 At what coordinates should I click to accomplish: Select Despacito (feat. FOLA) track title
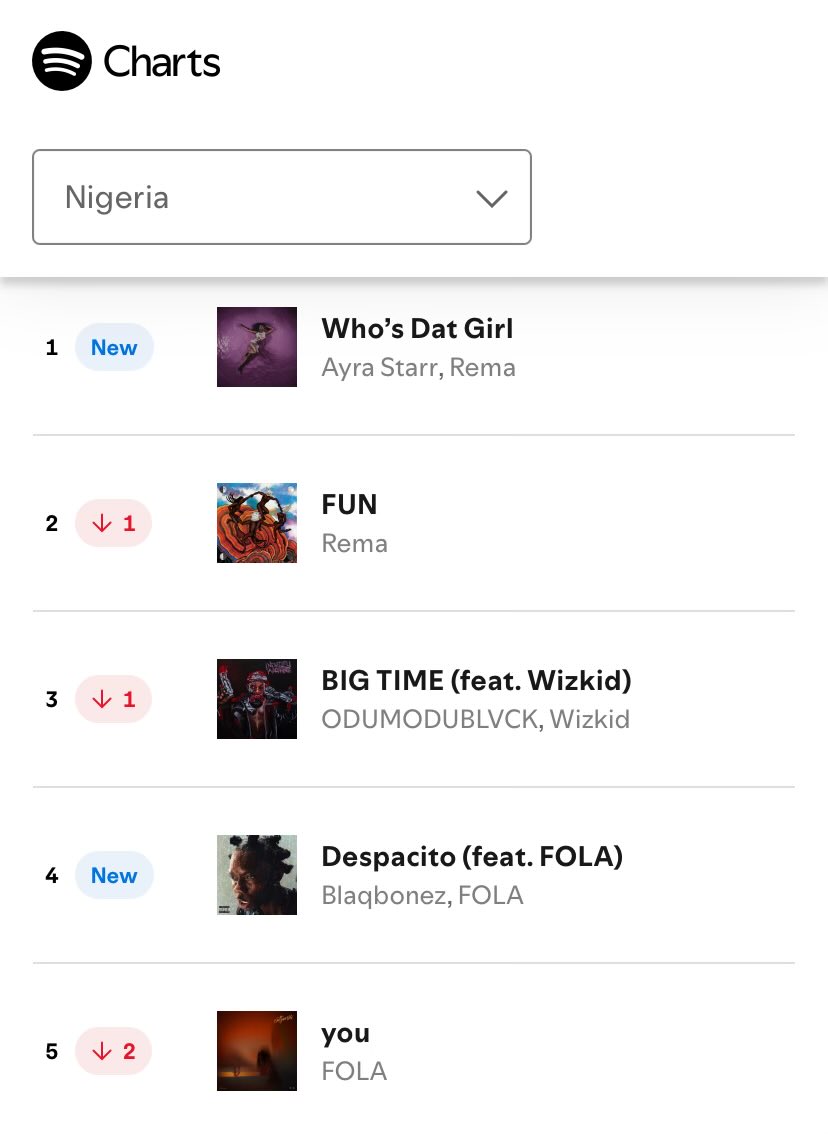[x=472, y=856]
